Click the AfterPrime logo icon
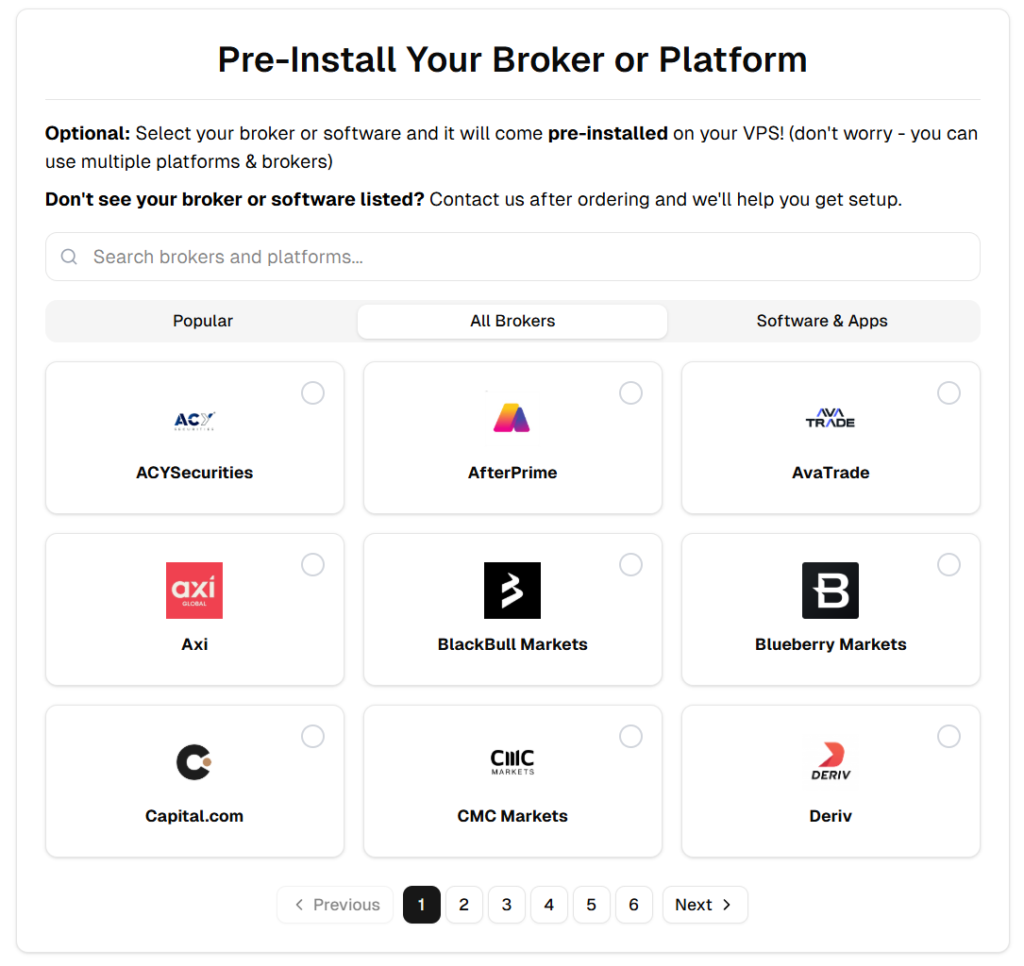 [x=512, y=418]
